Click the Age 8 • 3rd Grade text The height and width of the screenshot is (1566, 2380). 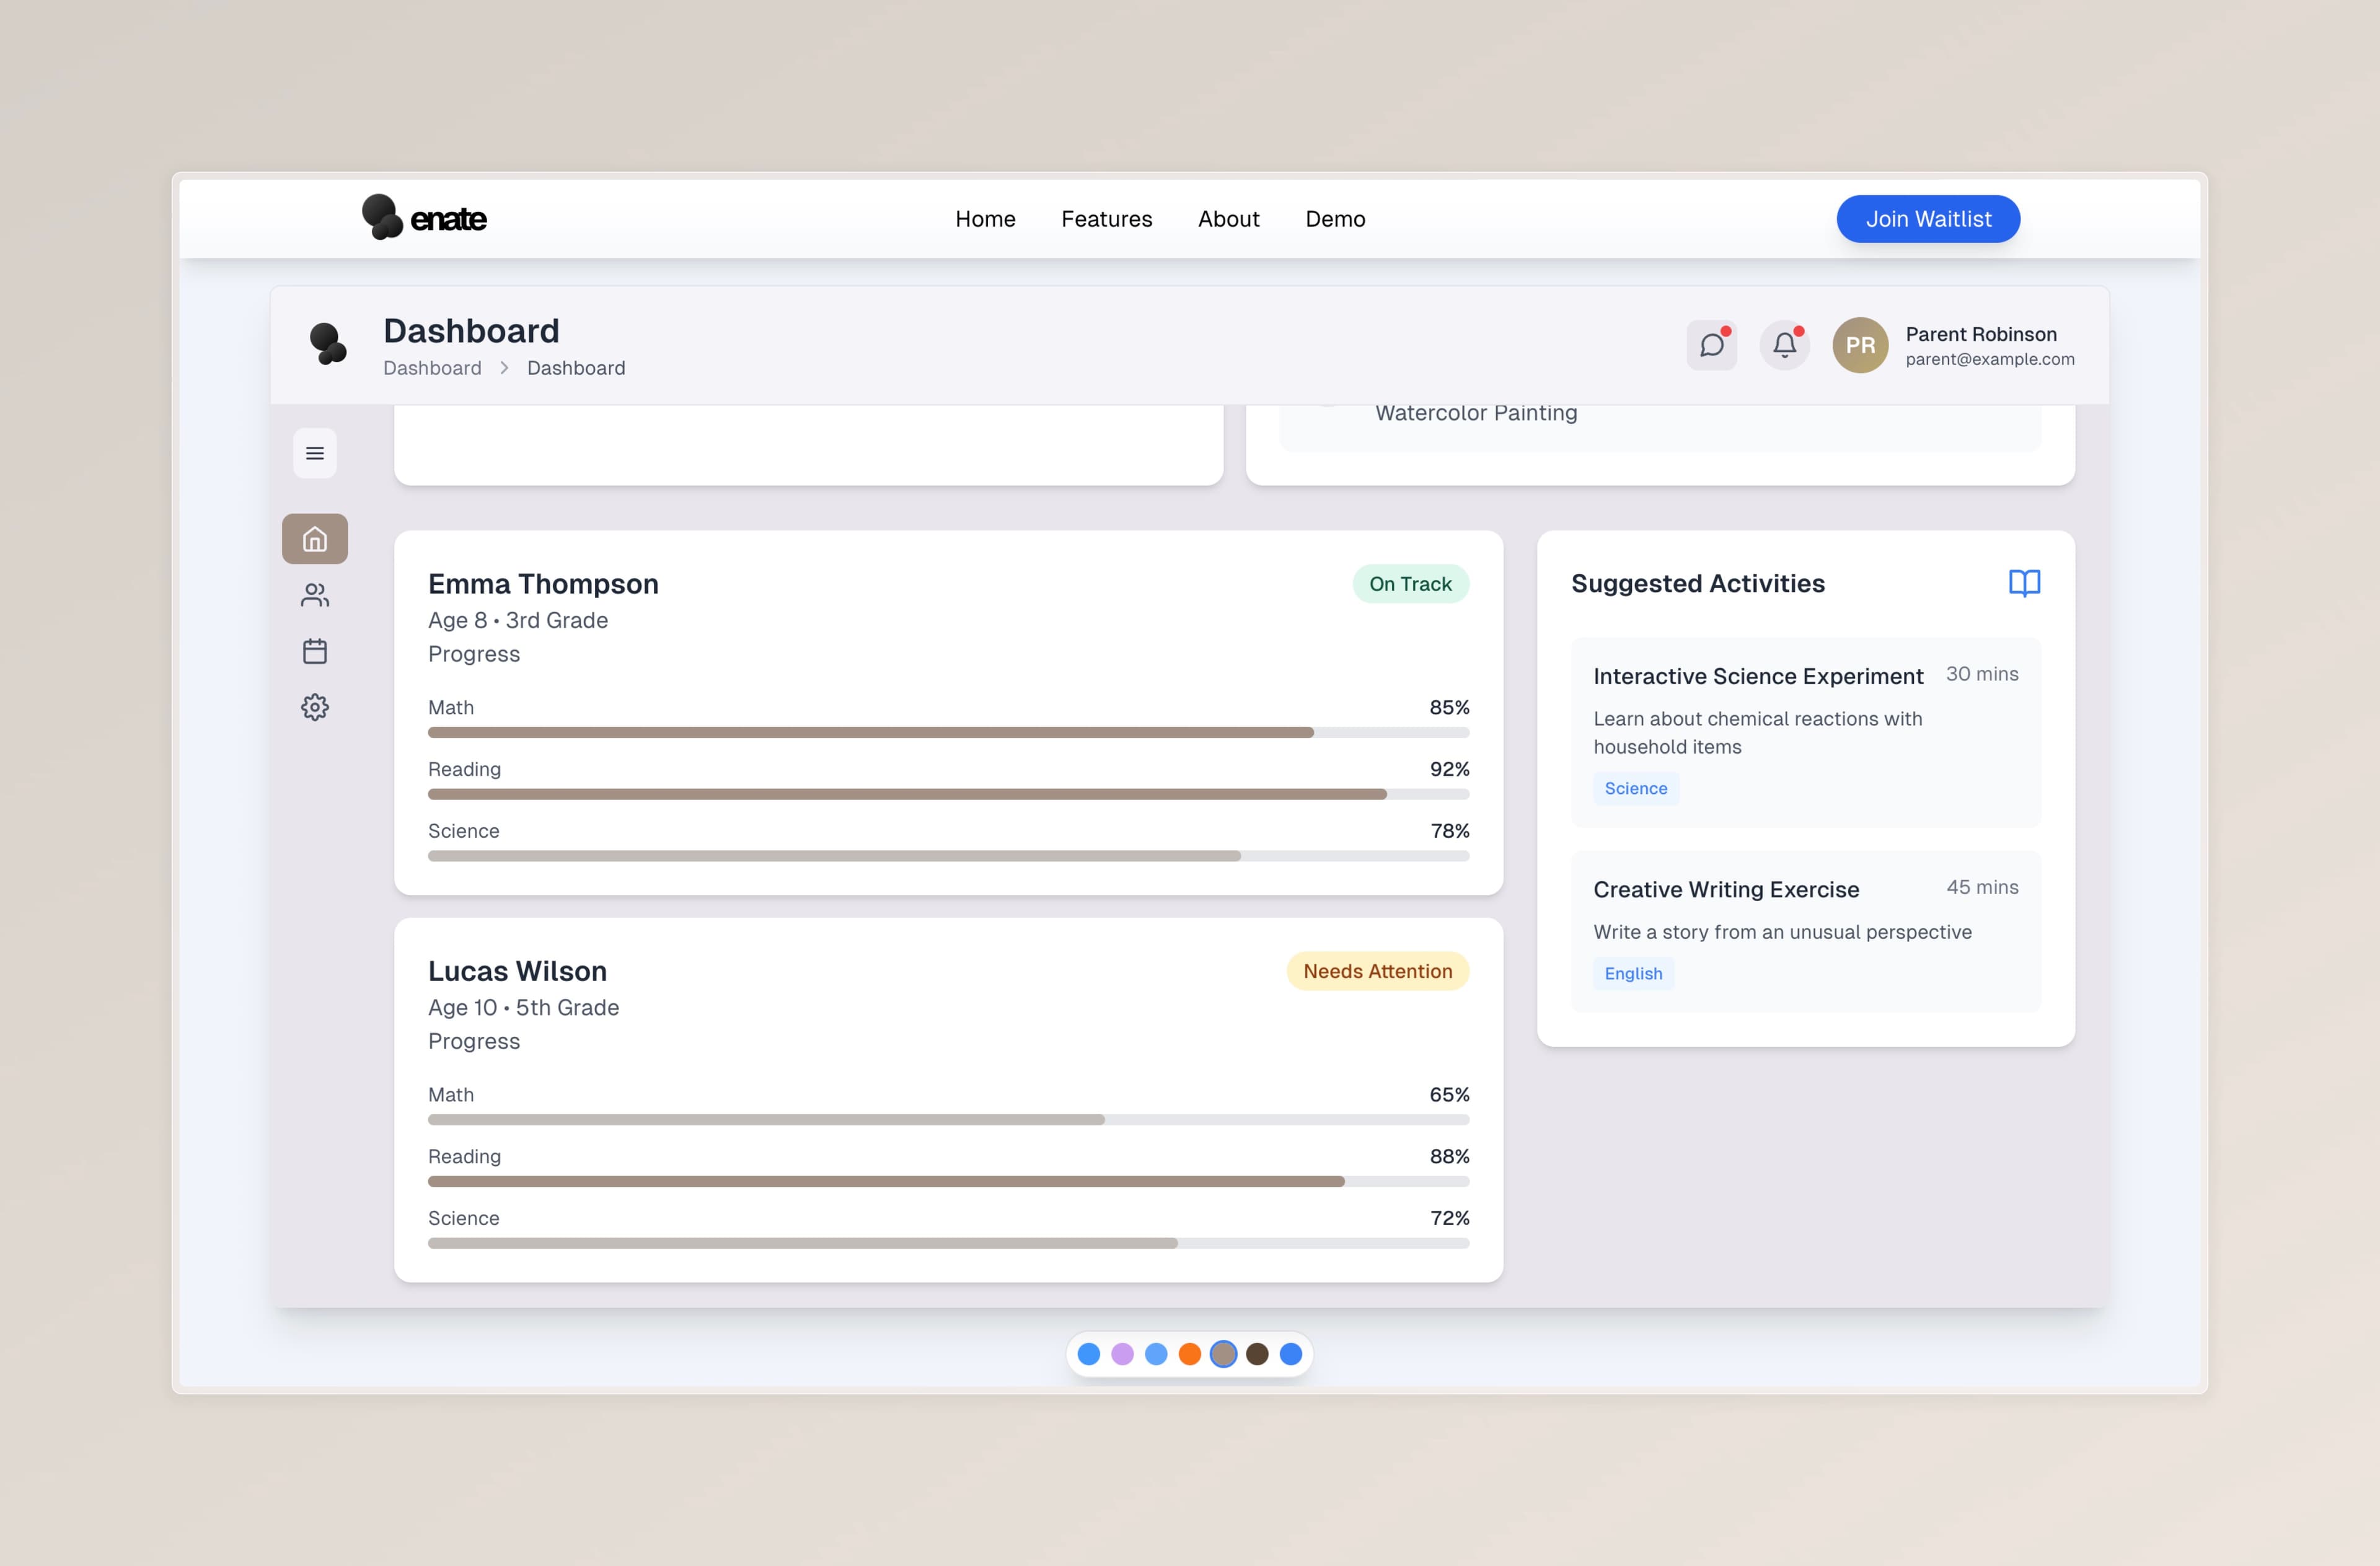point(518,620)
